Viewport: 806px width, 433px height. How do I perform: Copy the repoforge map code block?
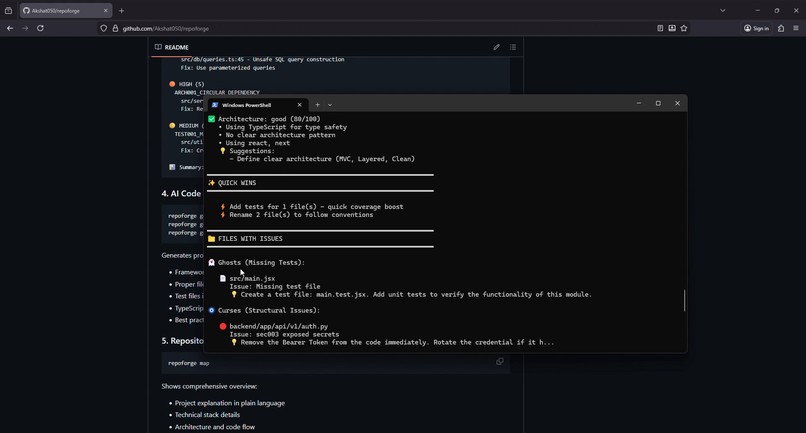[x=500, y=362]
